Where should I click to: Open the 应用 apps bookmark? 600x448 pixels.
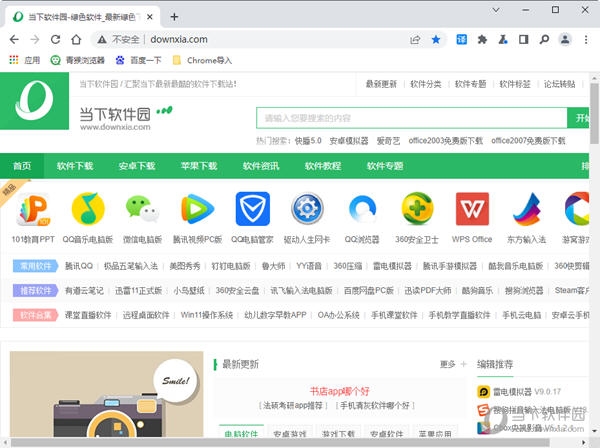[24, 60]
